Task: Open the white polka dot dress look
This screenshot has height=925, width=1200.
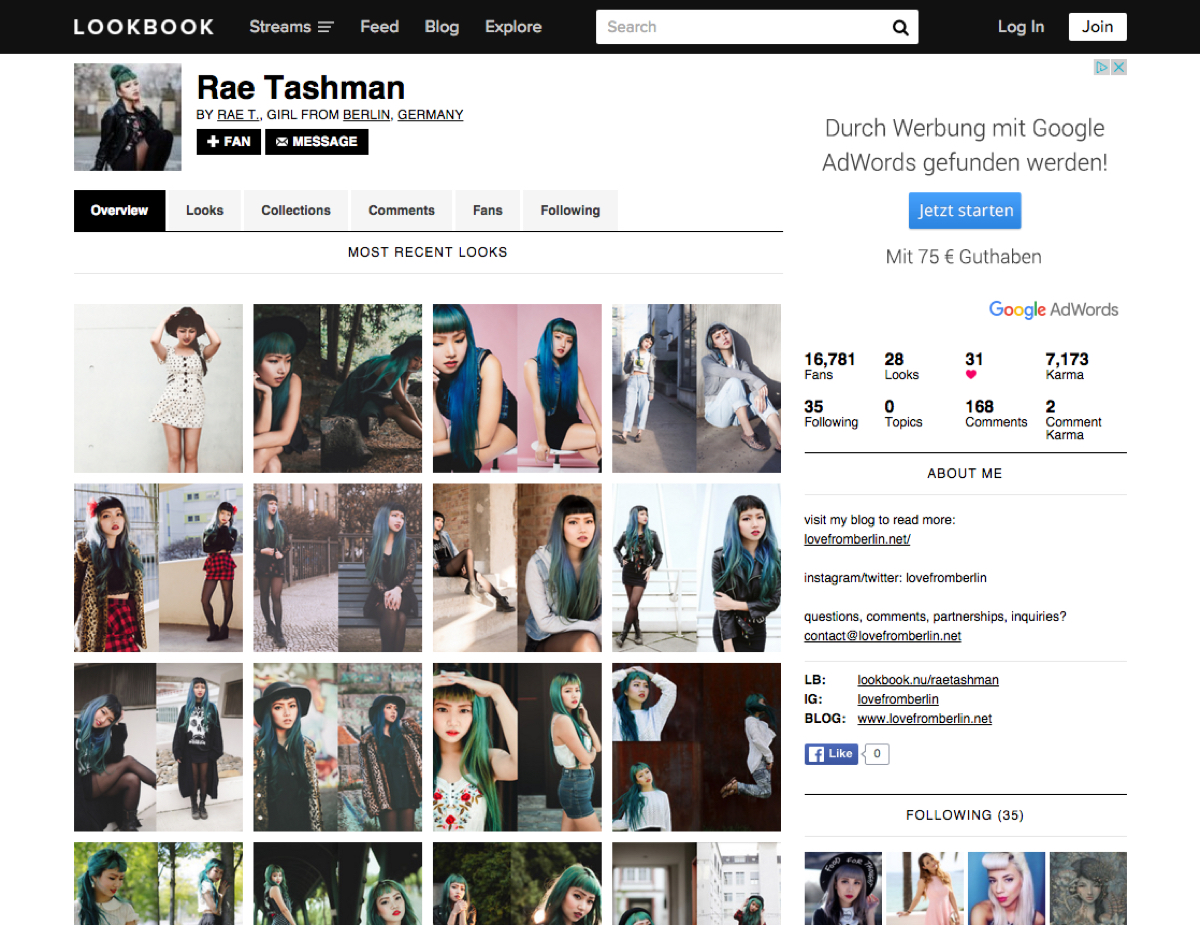Action: [x=158, y=388]
